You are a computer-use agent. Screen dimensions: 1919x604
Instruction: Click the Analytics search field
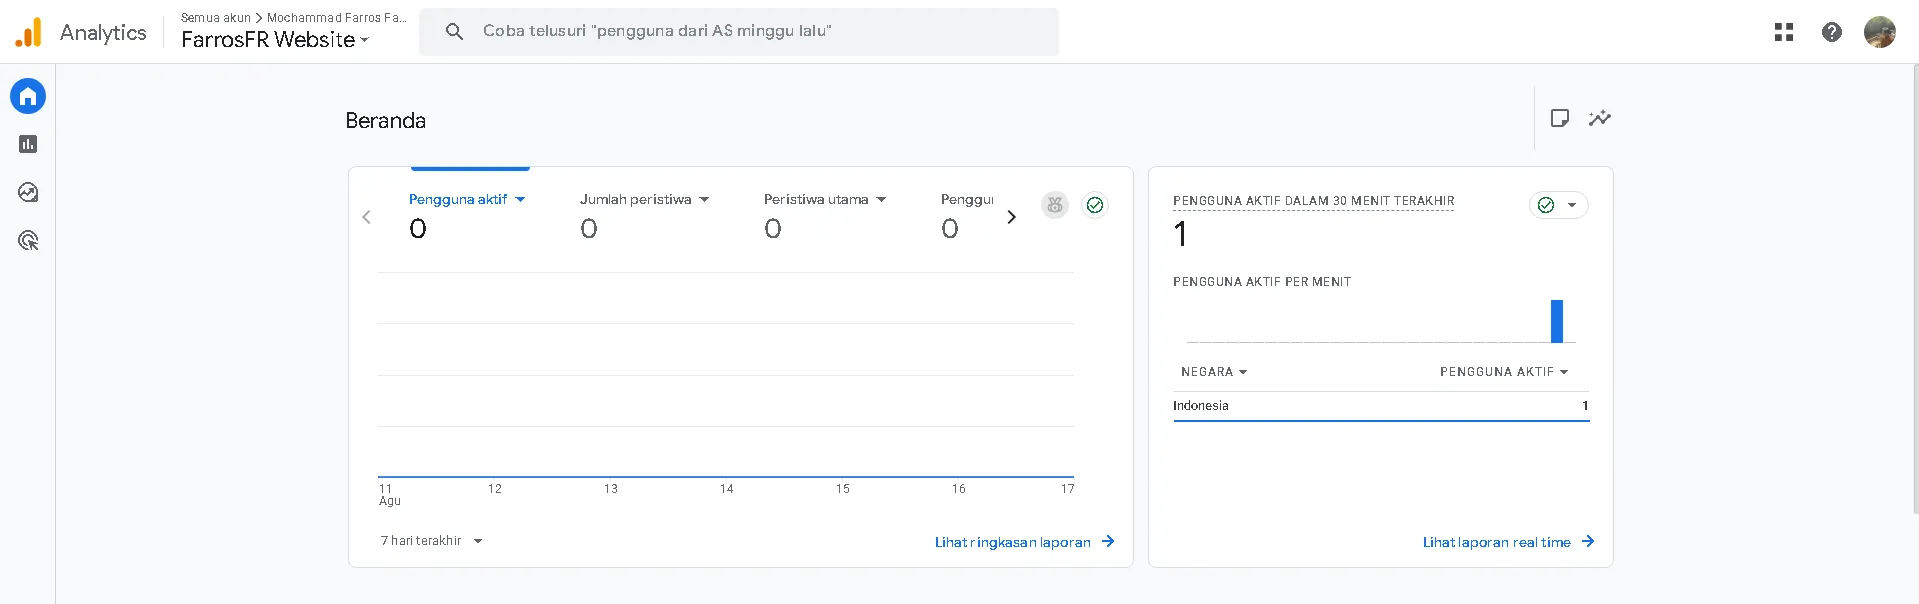point(738,32)
